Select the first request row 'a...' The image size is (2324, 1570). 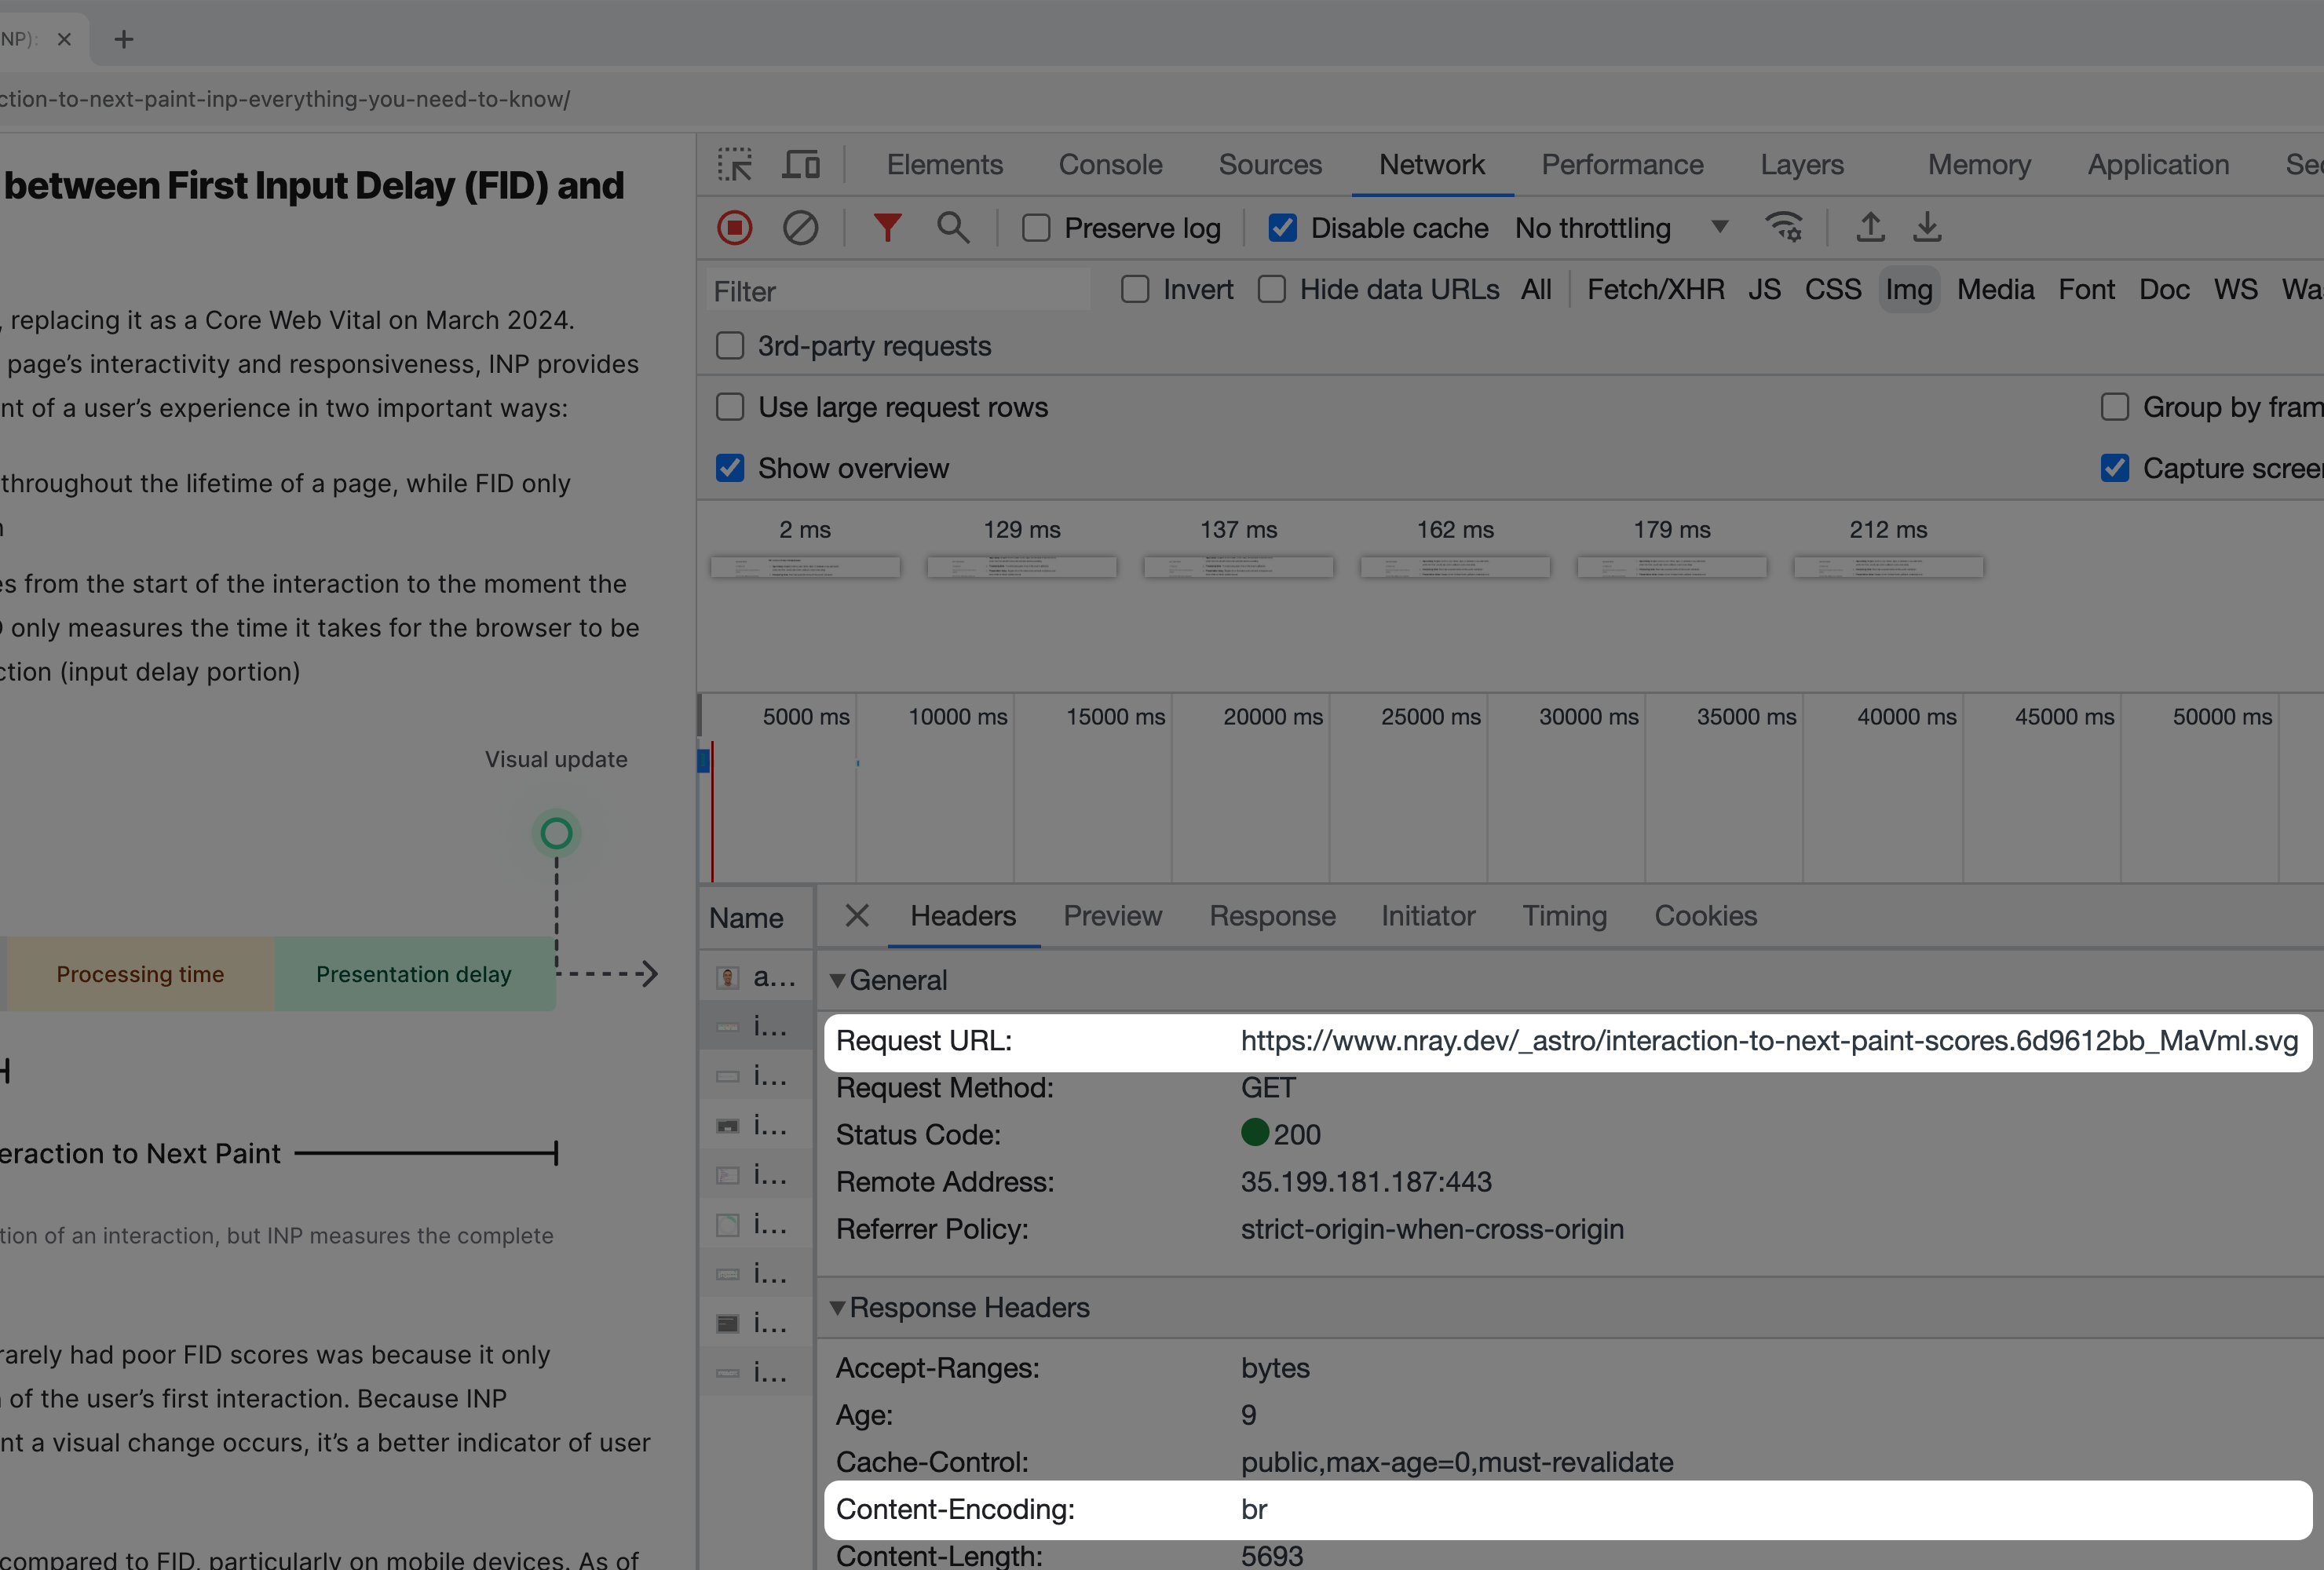[x=756, y=977]
